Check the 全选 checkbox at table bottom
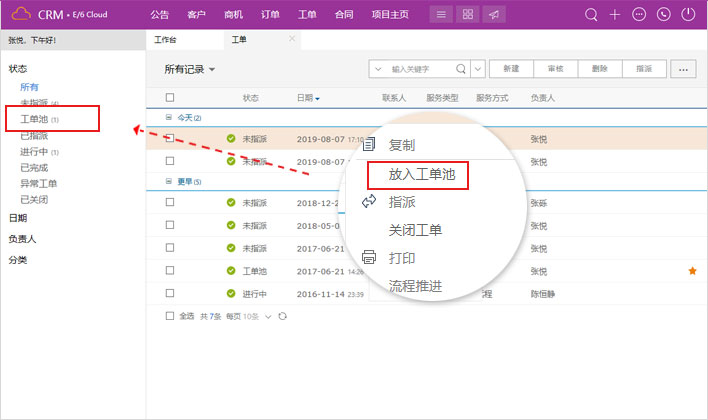The image size is (708, 420). point(170,316)
